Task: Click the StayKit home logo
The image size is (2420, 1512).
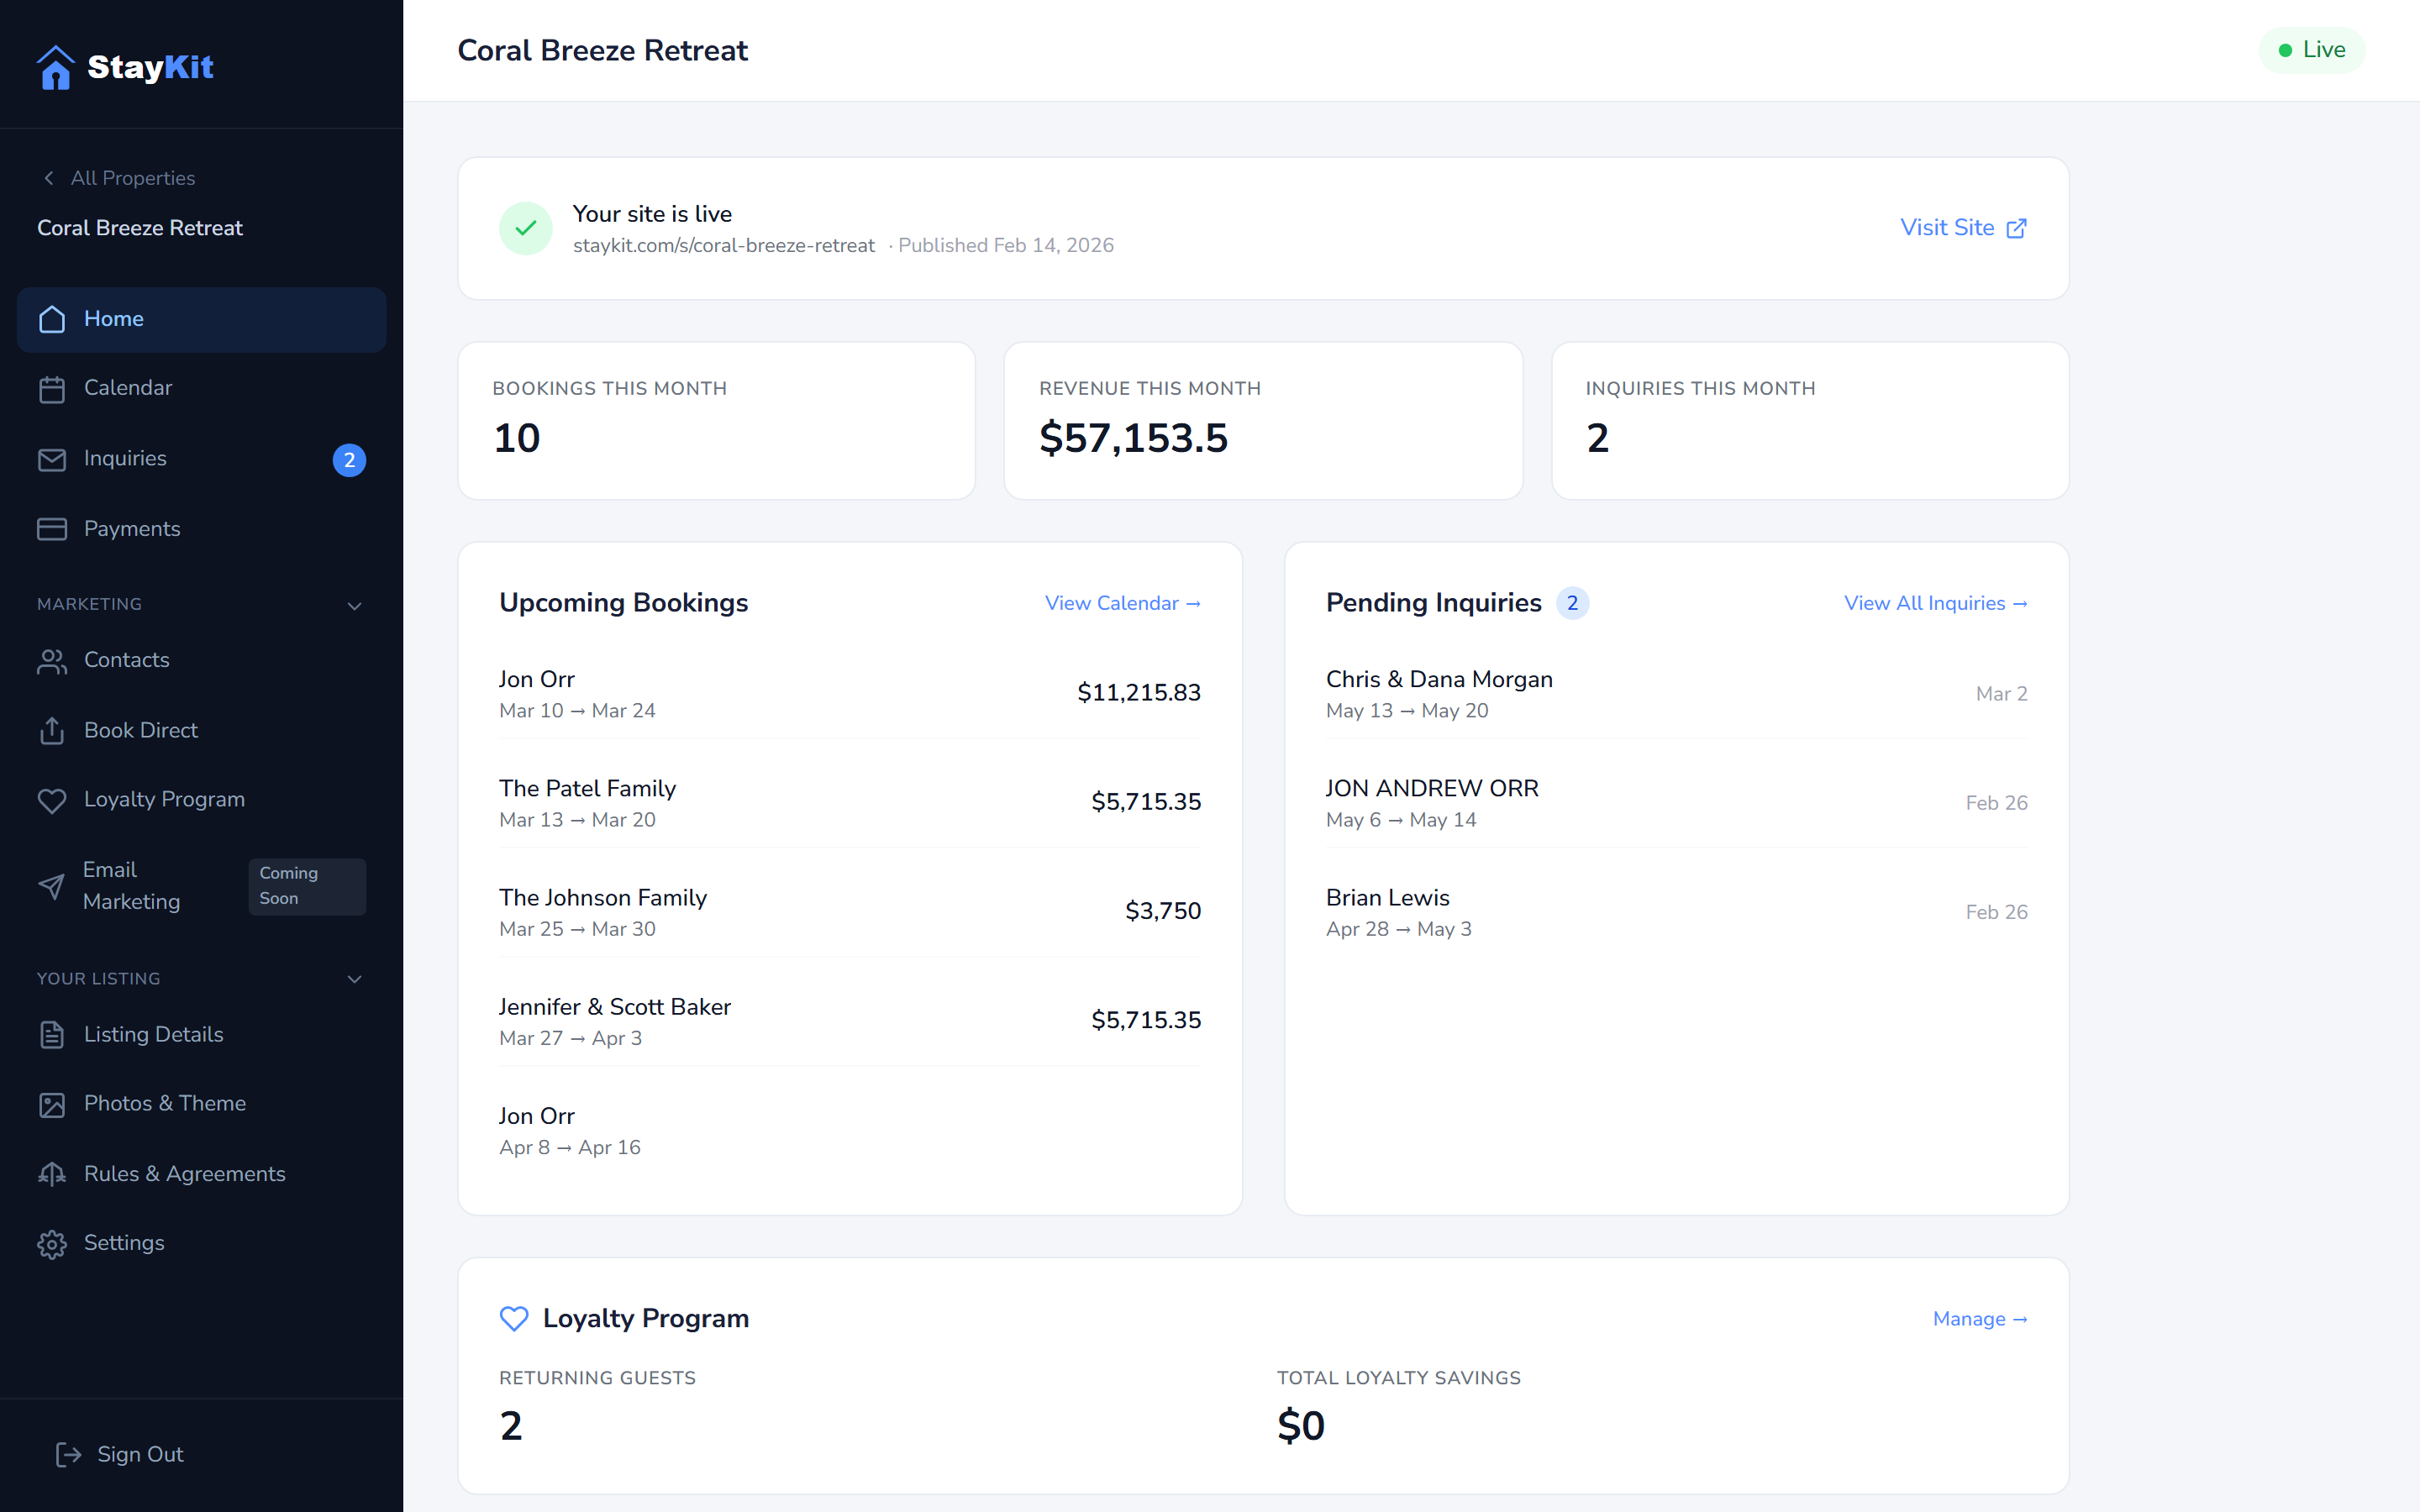Action: (124, 66)
